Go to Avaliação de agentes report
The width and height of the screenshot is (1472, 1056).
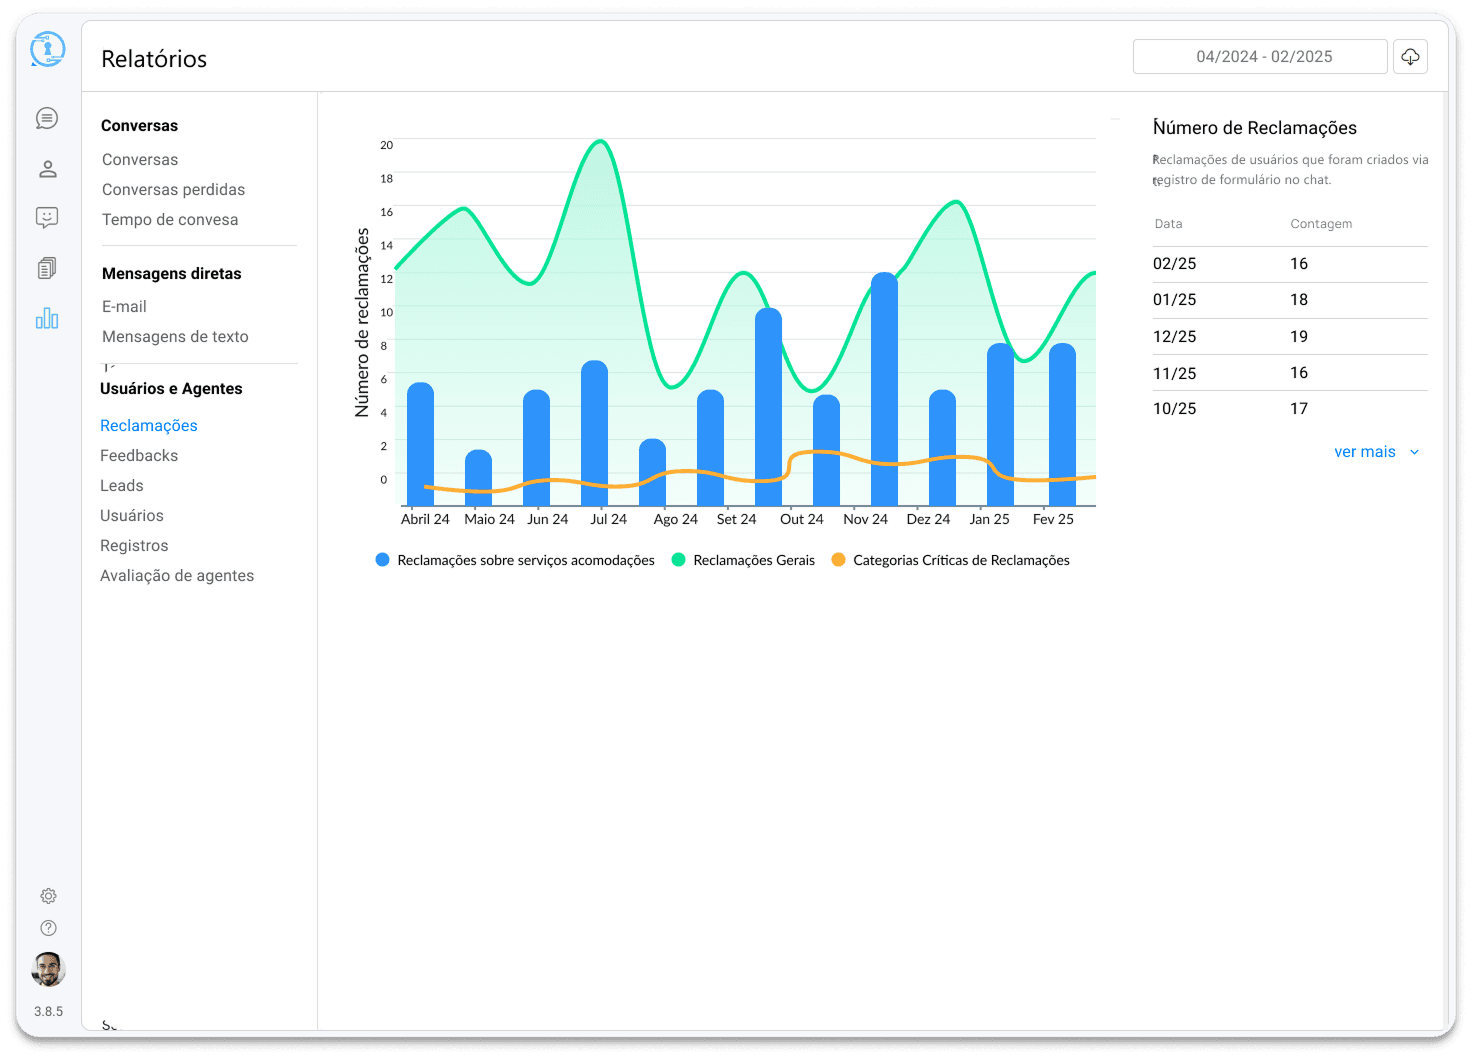(x=177, y=576)
